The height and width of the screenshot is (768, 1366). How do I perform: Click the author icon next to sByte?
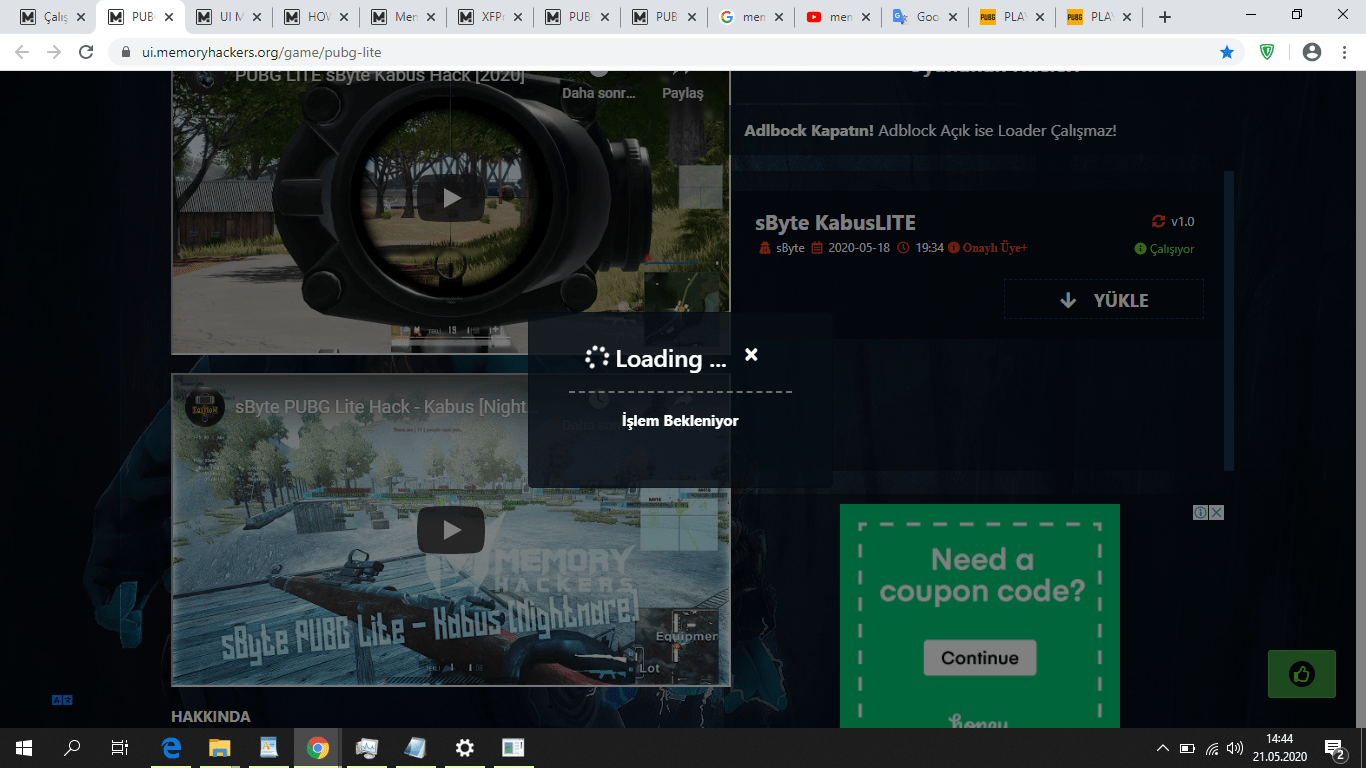765,248
